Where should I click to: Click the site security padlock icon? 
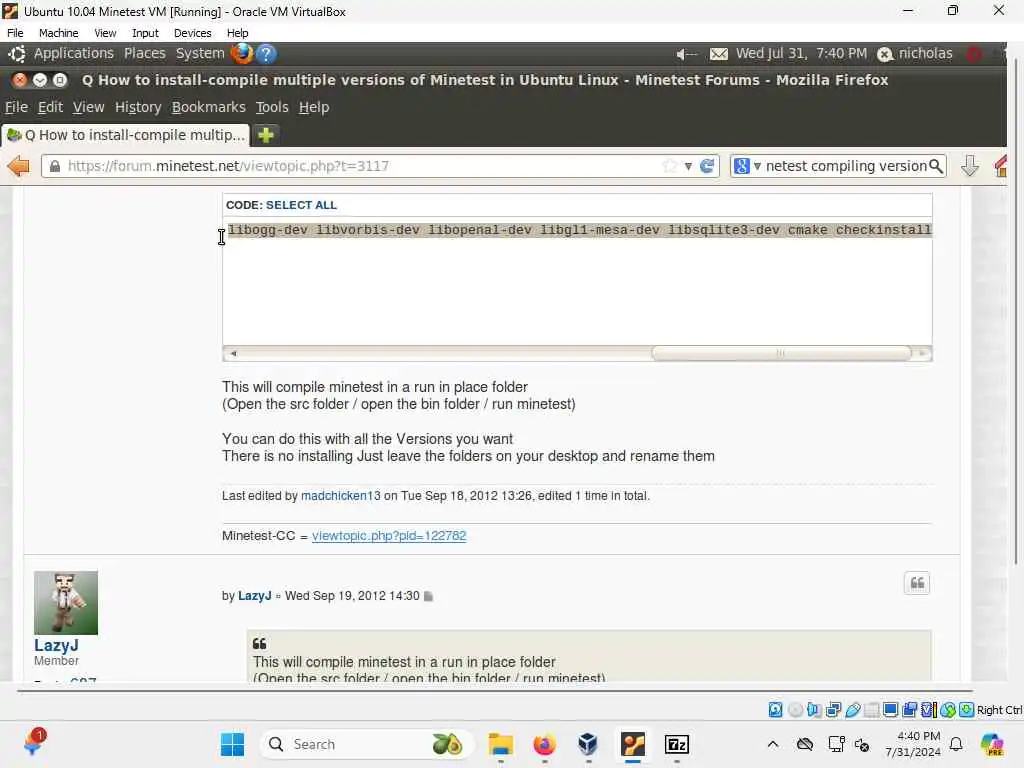point(55,166)
